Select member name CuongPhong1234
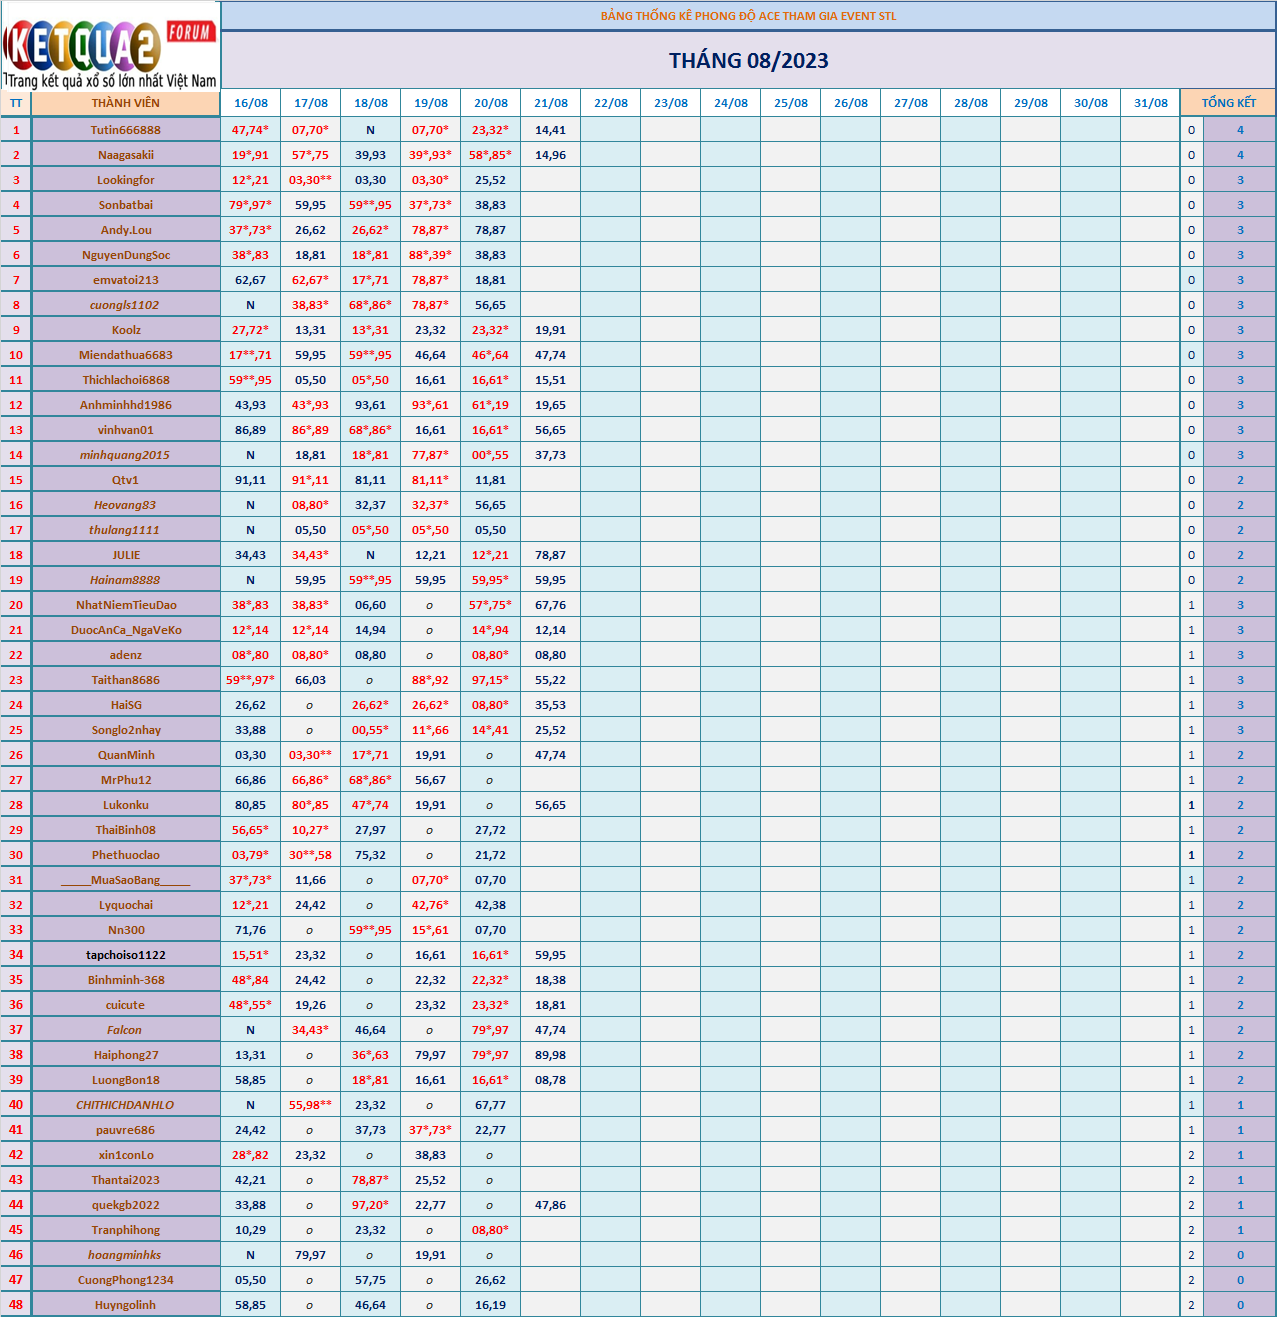The image size is (1277, 1317). (126, 1280)
